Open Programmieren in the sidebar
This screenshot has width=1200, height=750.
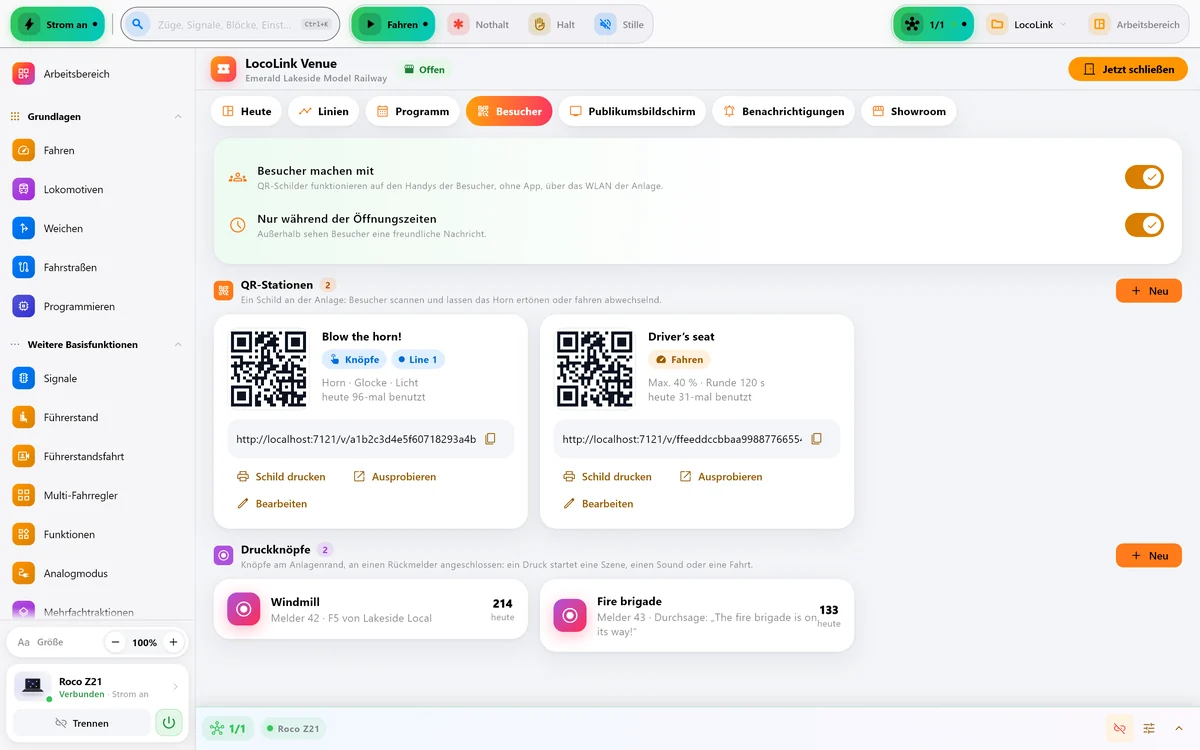97,307
